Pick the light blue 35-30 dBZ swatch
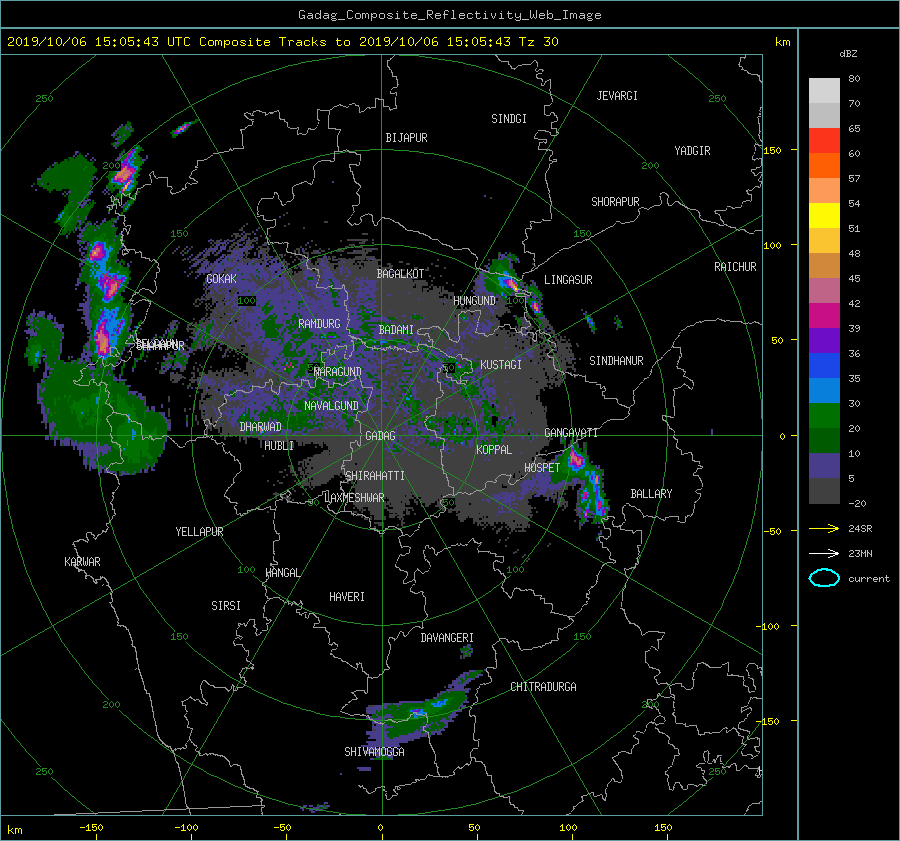Screen dimensions: 900x841 click(824, 390)
